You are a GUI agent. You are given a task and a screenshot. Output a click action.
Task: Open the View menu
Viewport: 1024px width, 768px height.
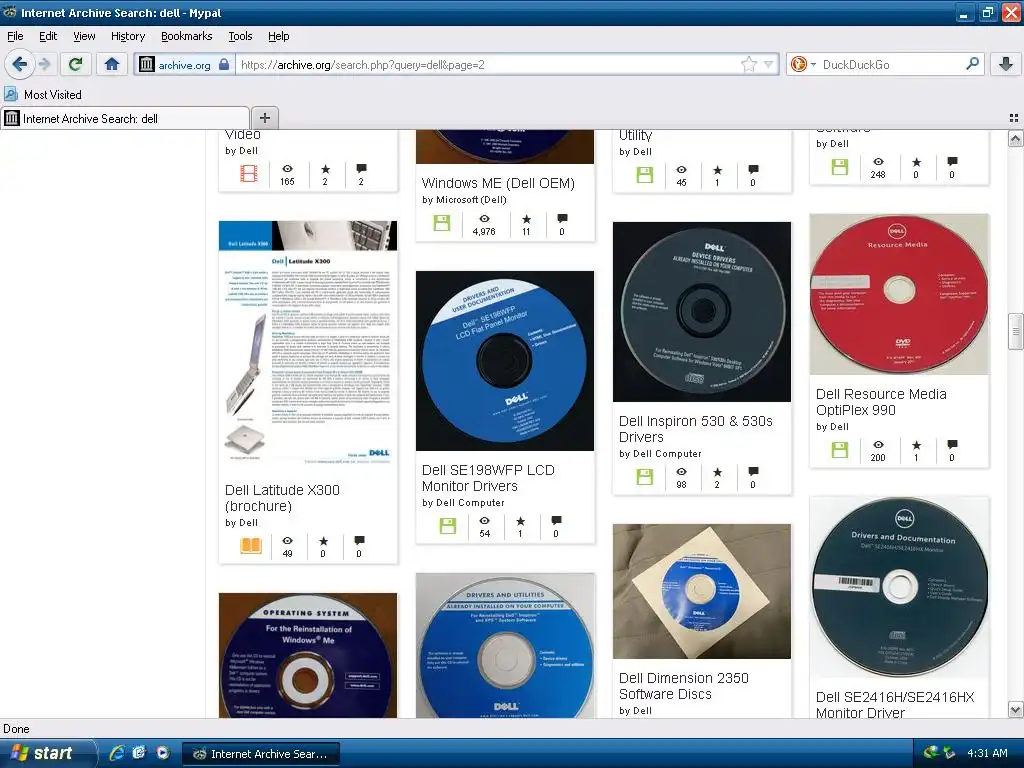tap(84, 36)
